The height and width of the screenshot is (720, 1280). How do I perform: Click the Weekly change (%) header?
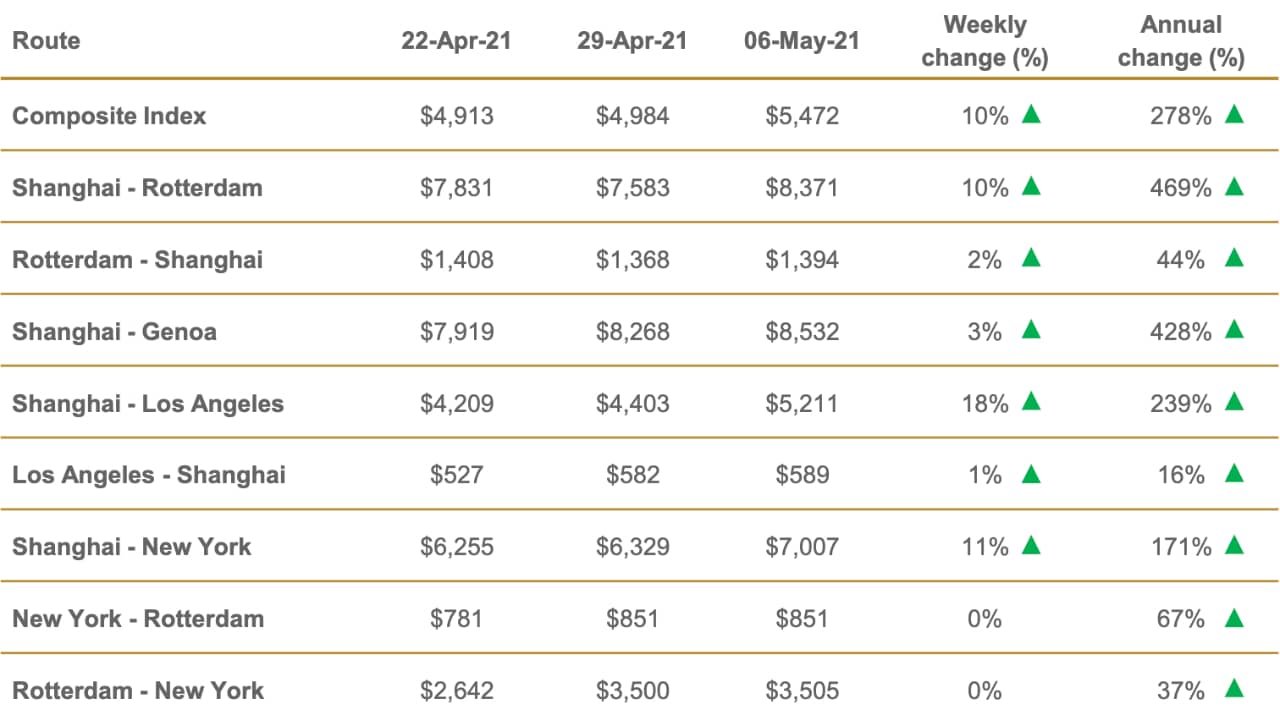pos(984,41)
